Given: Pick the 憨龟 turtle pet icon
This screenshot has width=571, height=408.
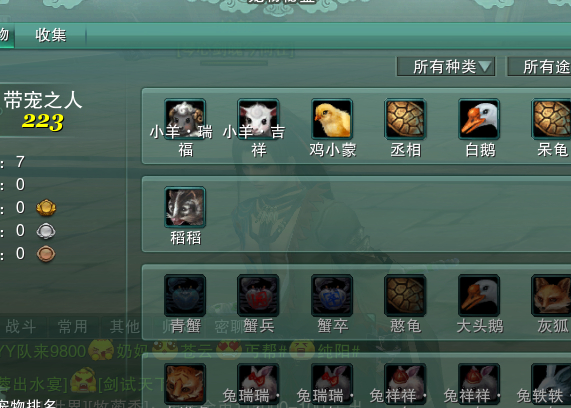Looking at the screenshot, I should tap(405, 295).
